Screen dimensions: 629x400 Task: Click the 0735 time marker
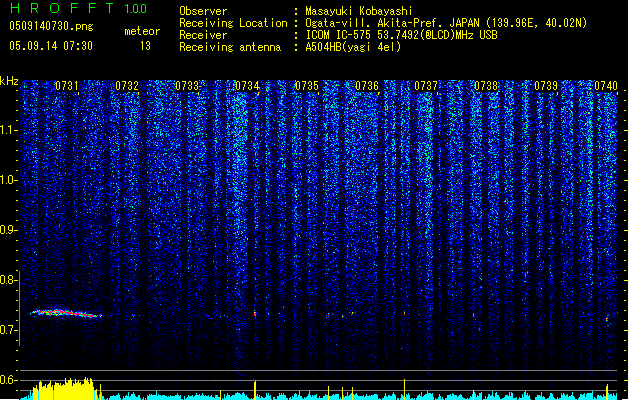(307, 86)
